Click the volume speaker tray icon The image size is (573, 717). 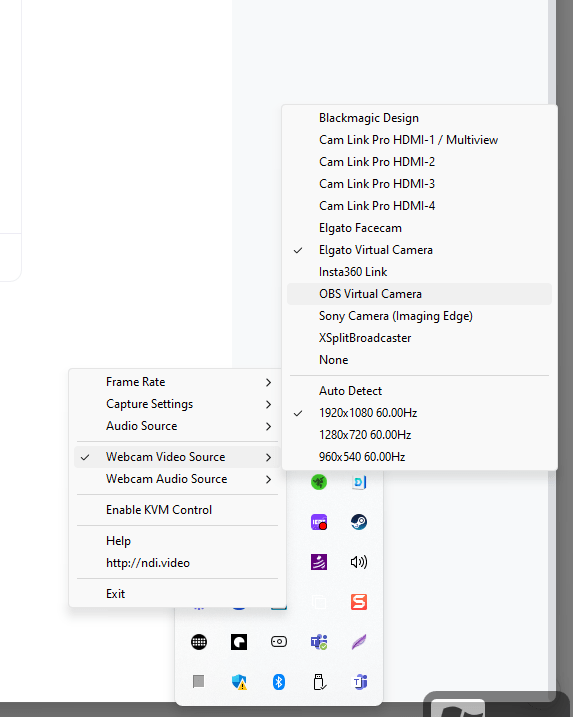(x=359, y=562)
